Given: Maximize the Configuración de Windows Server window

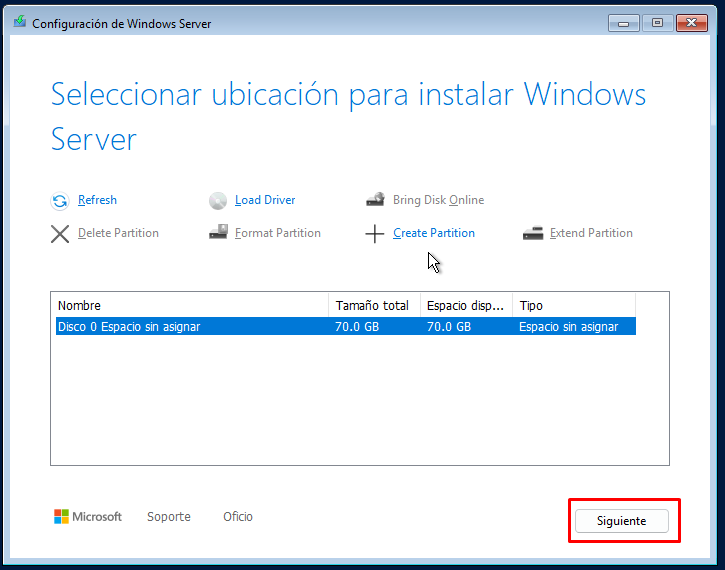Looking at the screenshot, I should pos(657,23).
